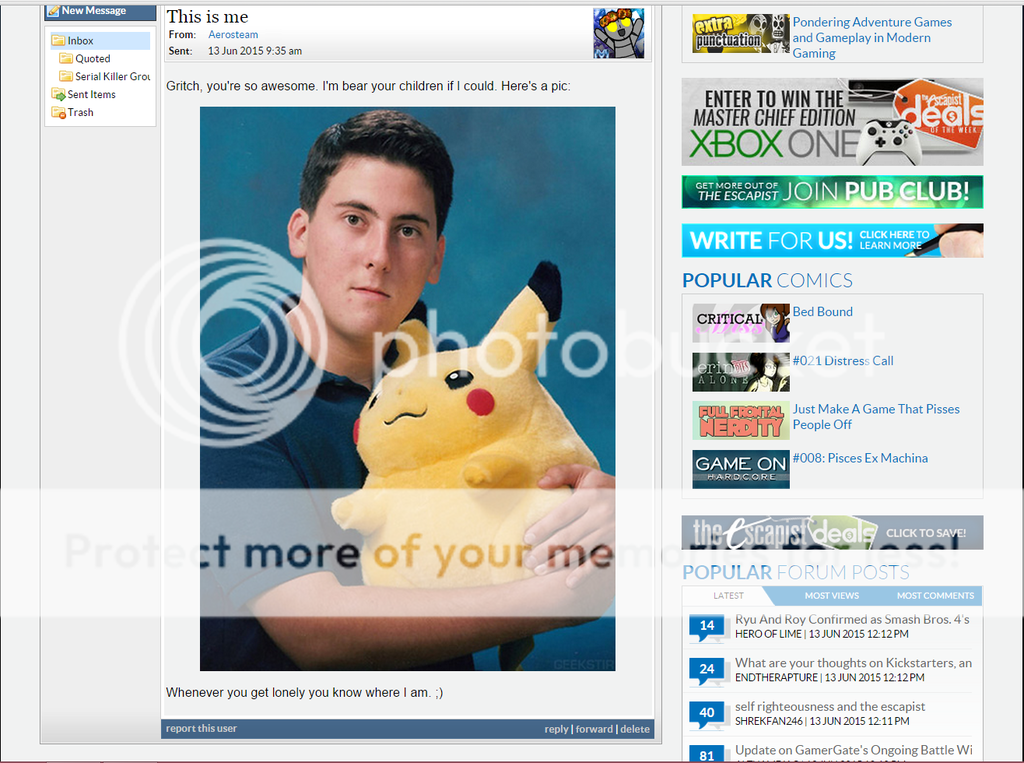Click the Join Pub Club banner
The image size is (1024, 763).
(x=832, y=192)
